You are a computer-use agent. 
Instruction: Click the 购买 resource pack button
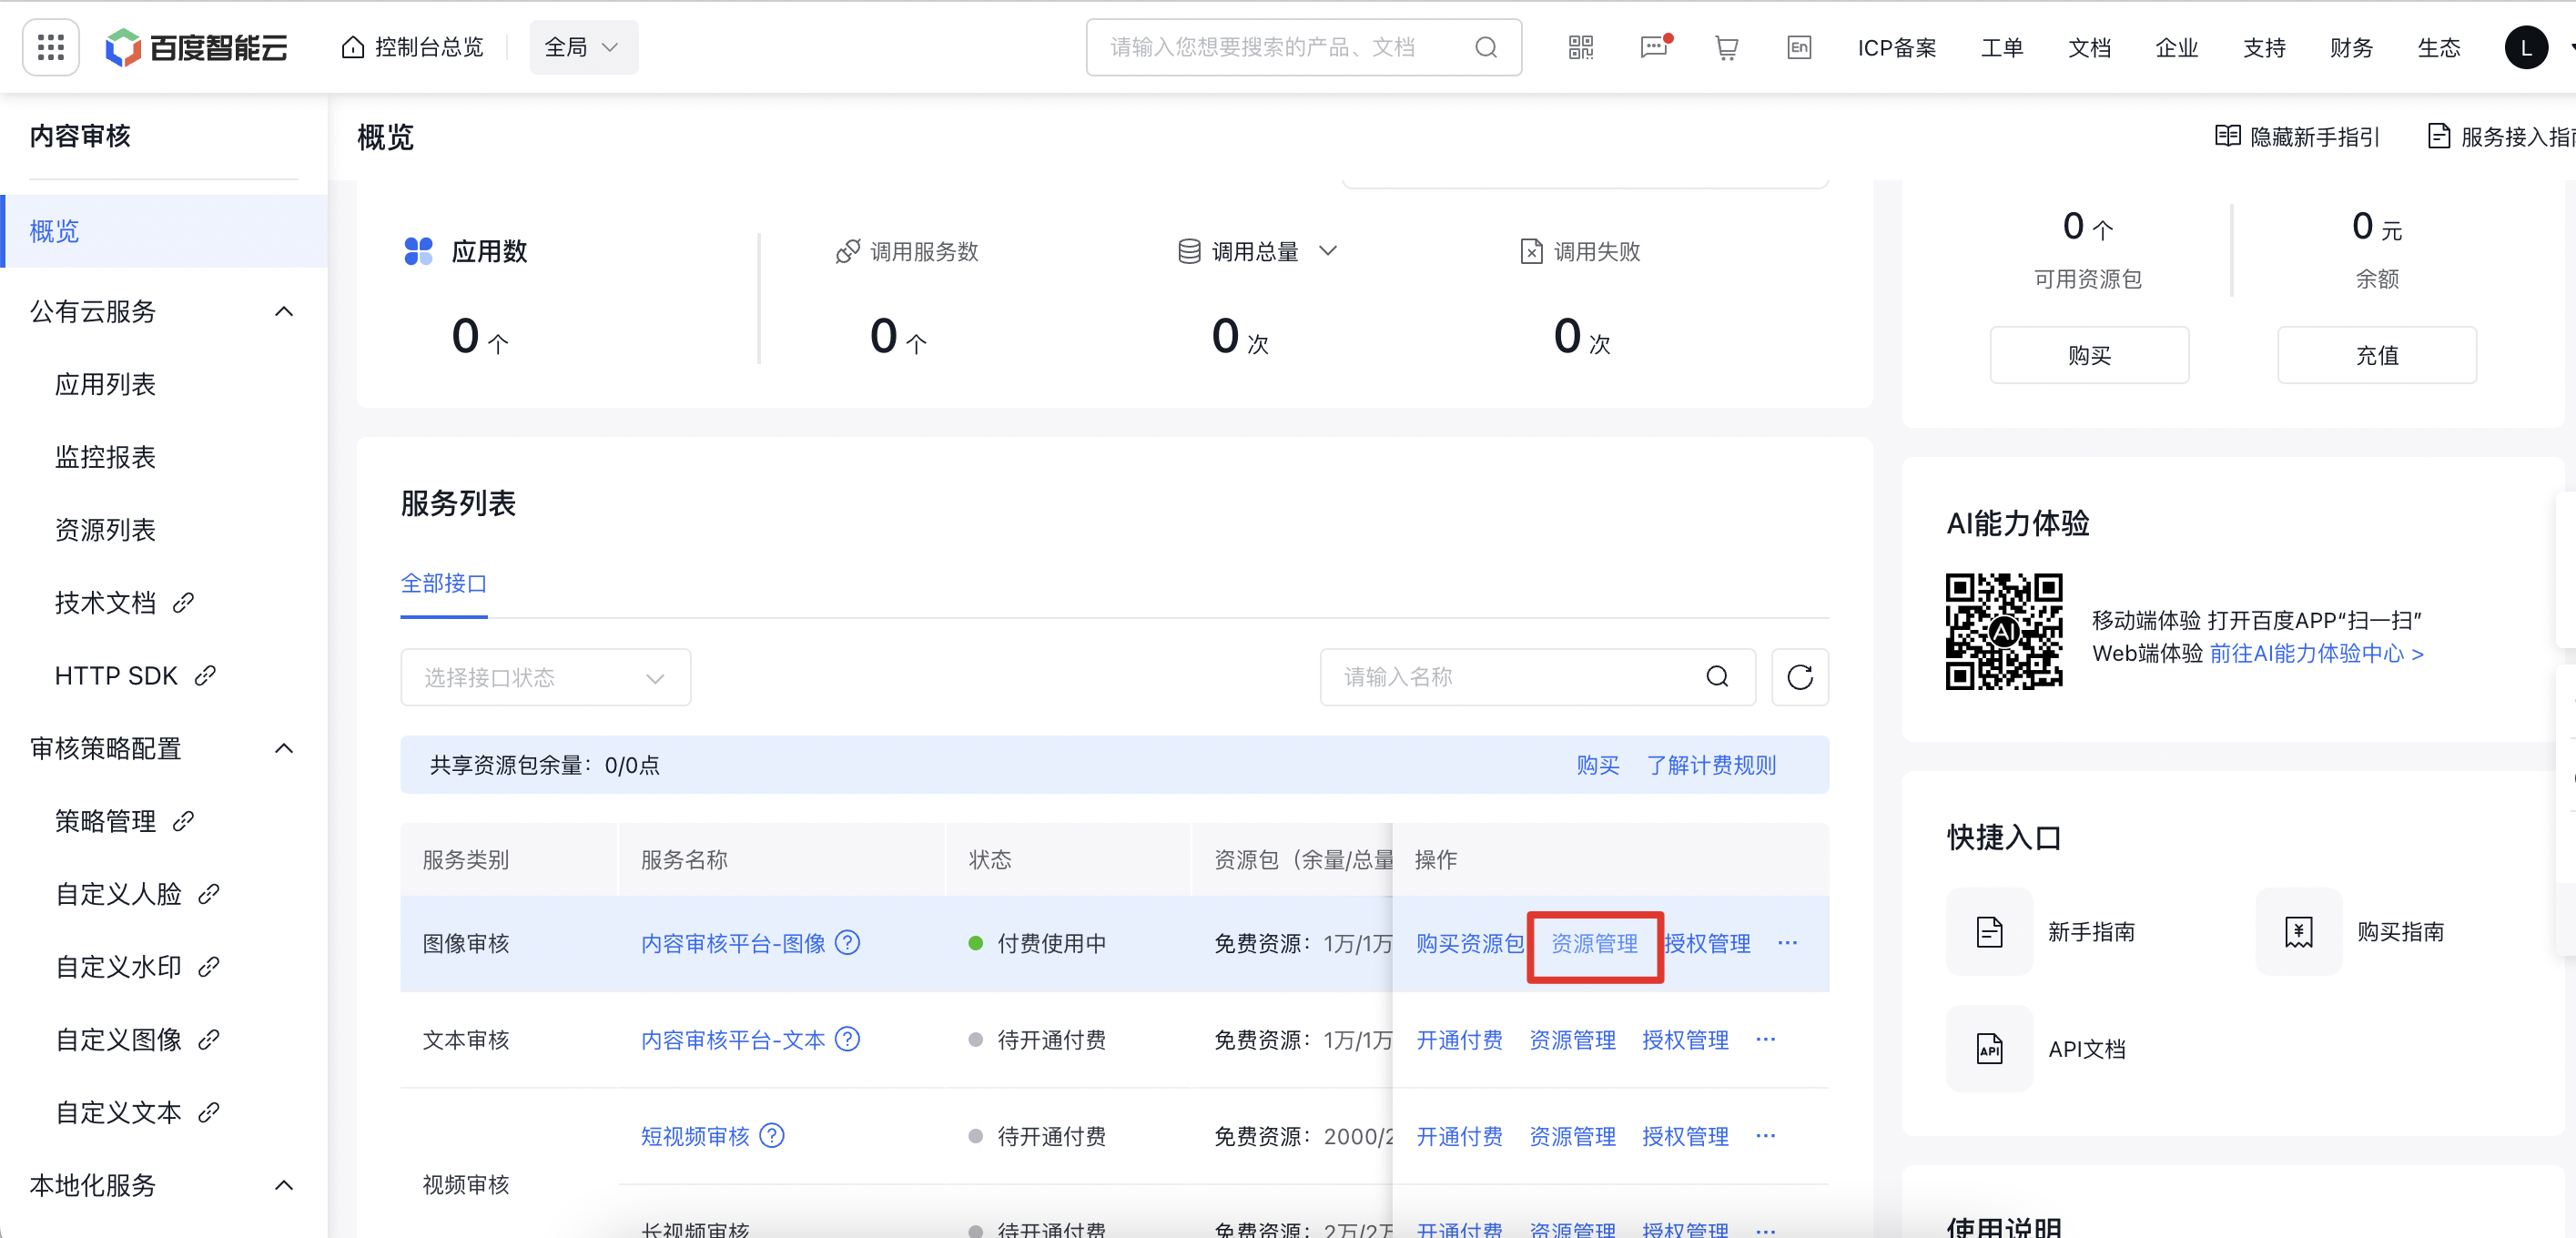click(2089, 355)
